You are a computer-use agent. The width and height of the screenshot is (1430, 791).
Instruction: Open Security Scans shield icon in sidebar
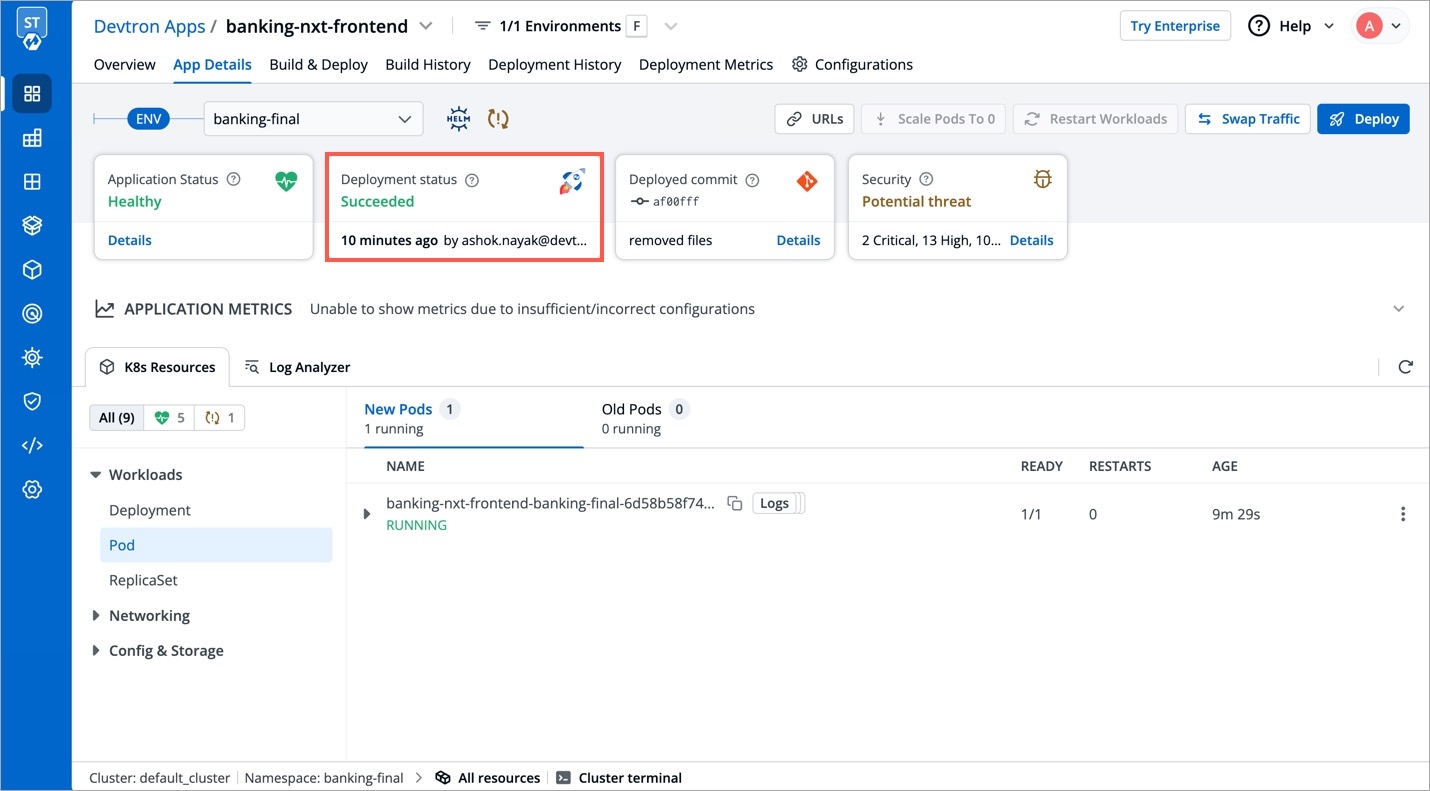tap(32, 401)
